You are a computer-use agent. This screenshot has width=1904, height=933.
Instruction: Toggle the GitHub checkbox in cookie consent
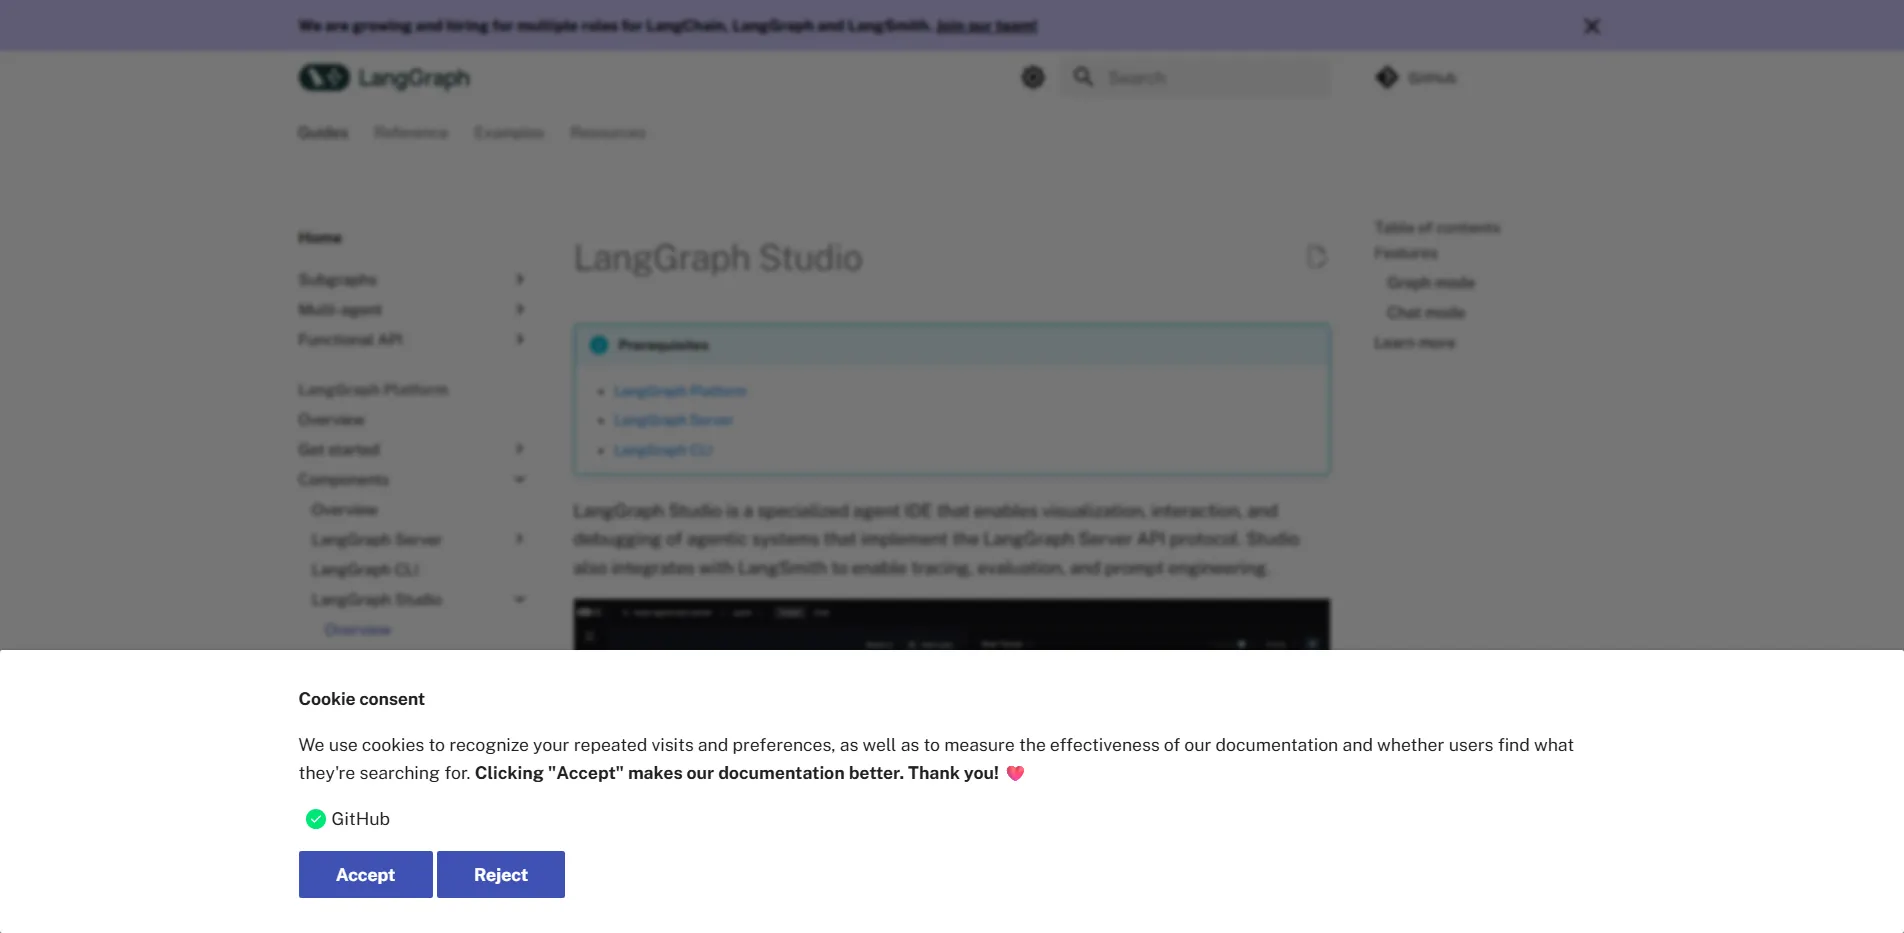315,819
